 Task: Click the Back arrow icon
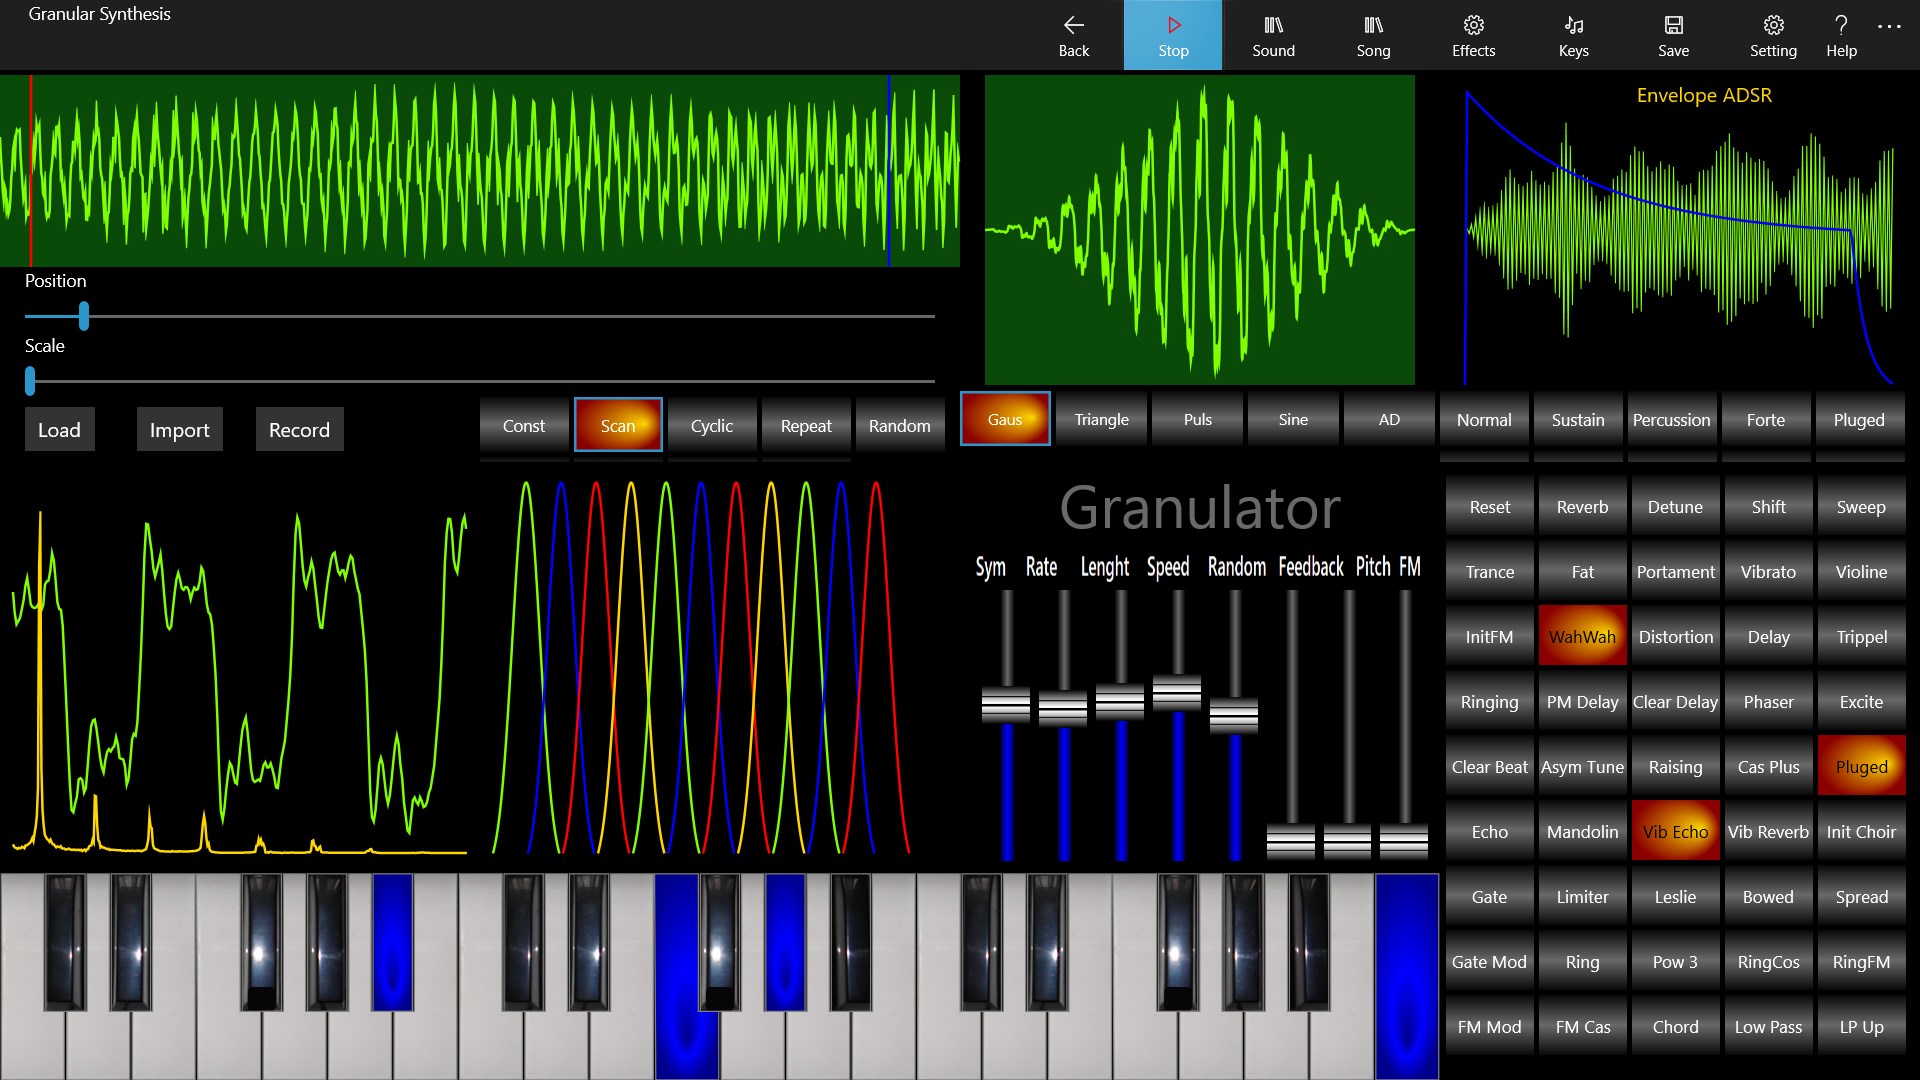(1073, 26)
